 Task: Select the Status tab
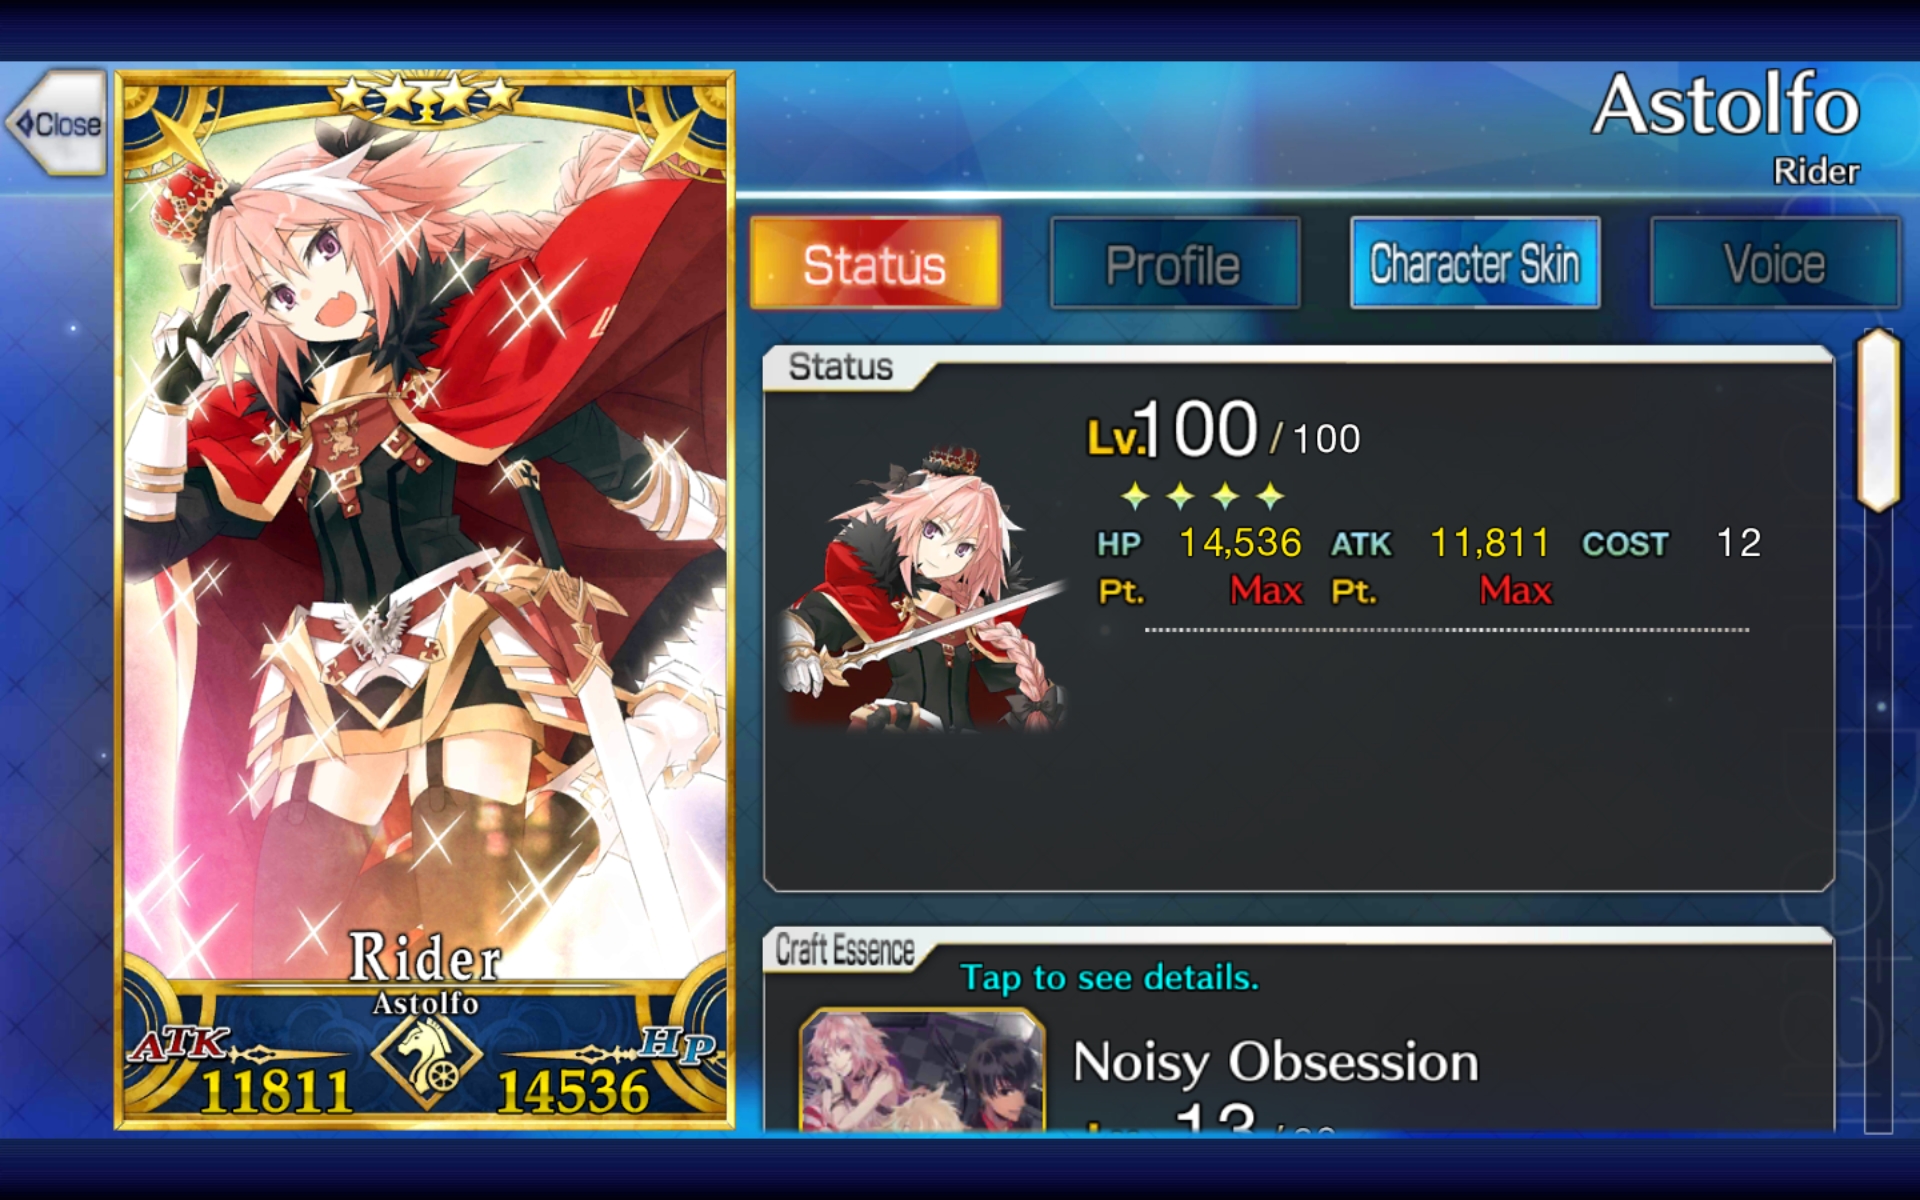pyautogui.click(x=875, y=264)
